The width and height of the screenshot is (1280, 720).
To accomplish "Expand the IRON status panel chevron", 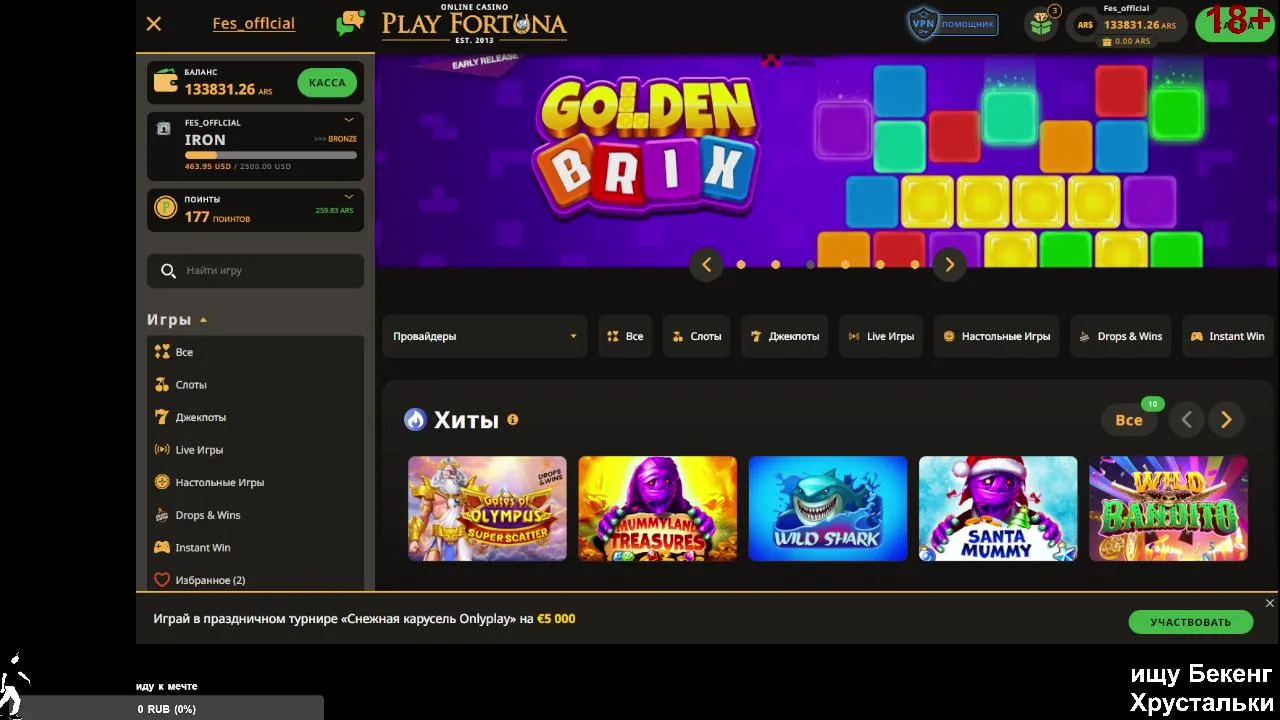I will 349,120.
